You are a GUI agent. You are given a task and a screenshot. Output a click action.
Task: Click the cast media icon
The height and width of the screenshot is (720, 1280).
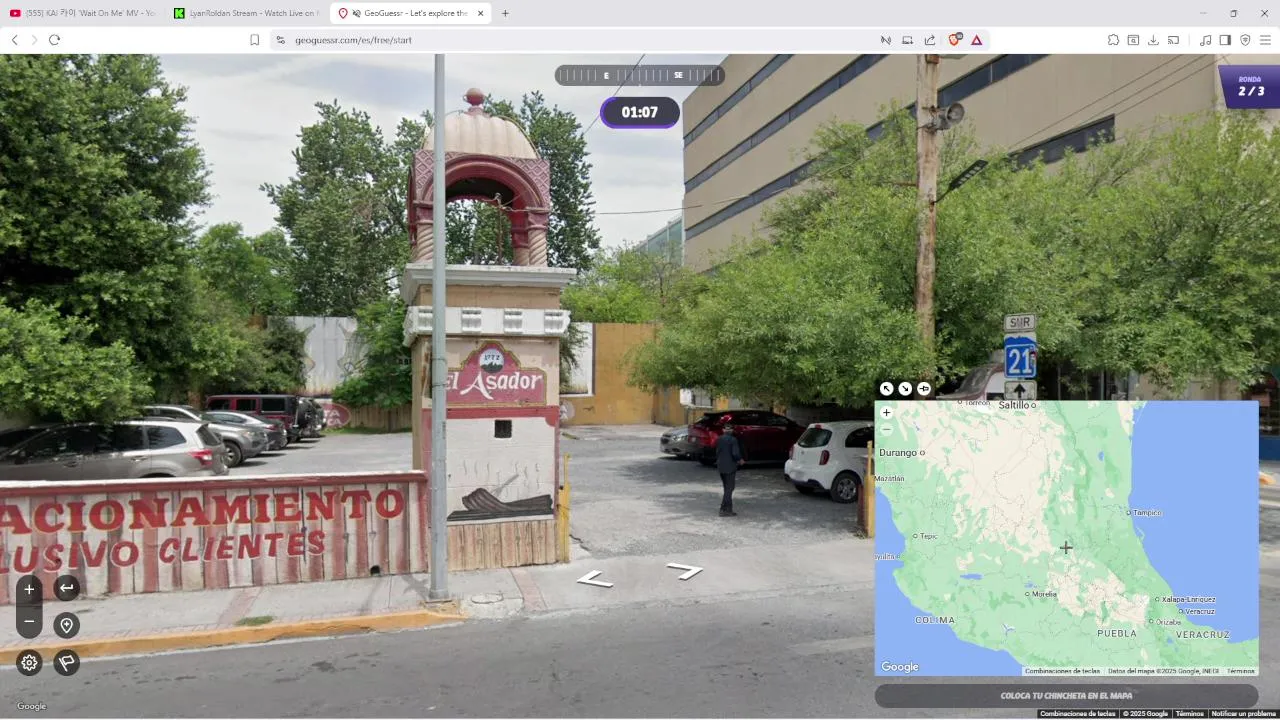point(1173,40)
